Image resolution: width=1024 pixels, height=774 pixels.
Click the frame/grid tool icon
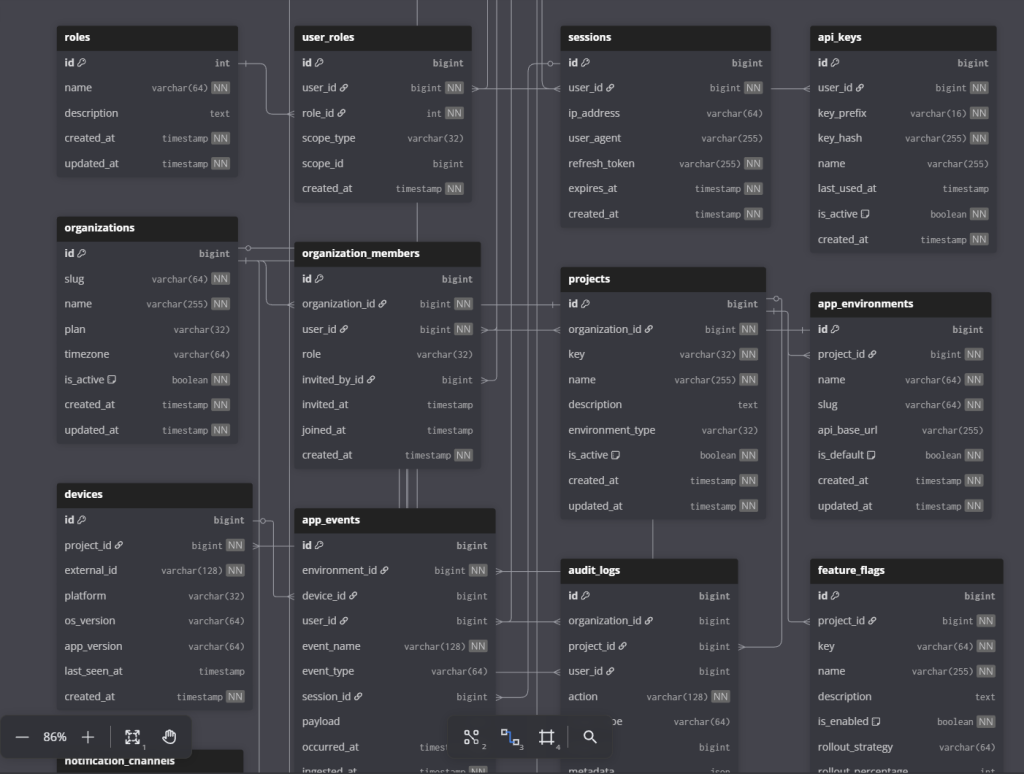(x=546, y=737)
